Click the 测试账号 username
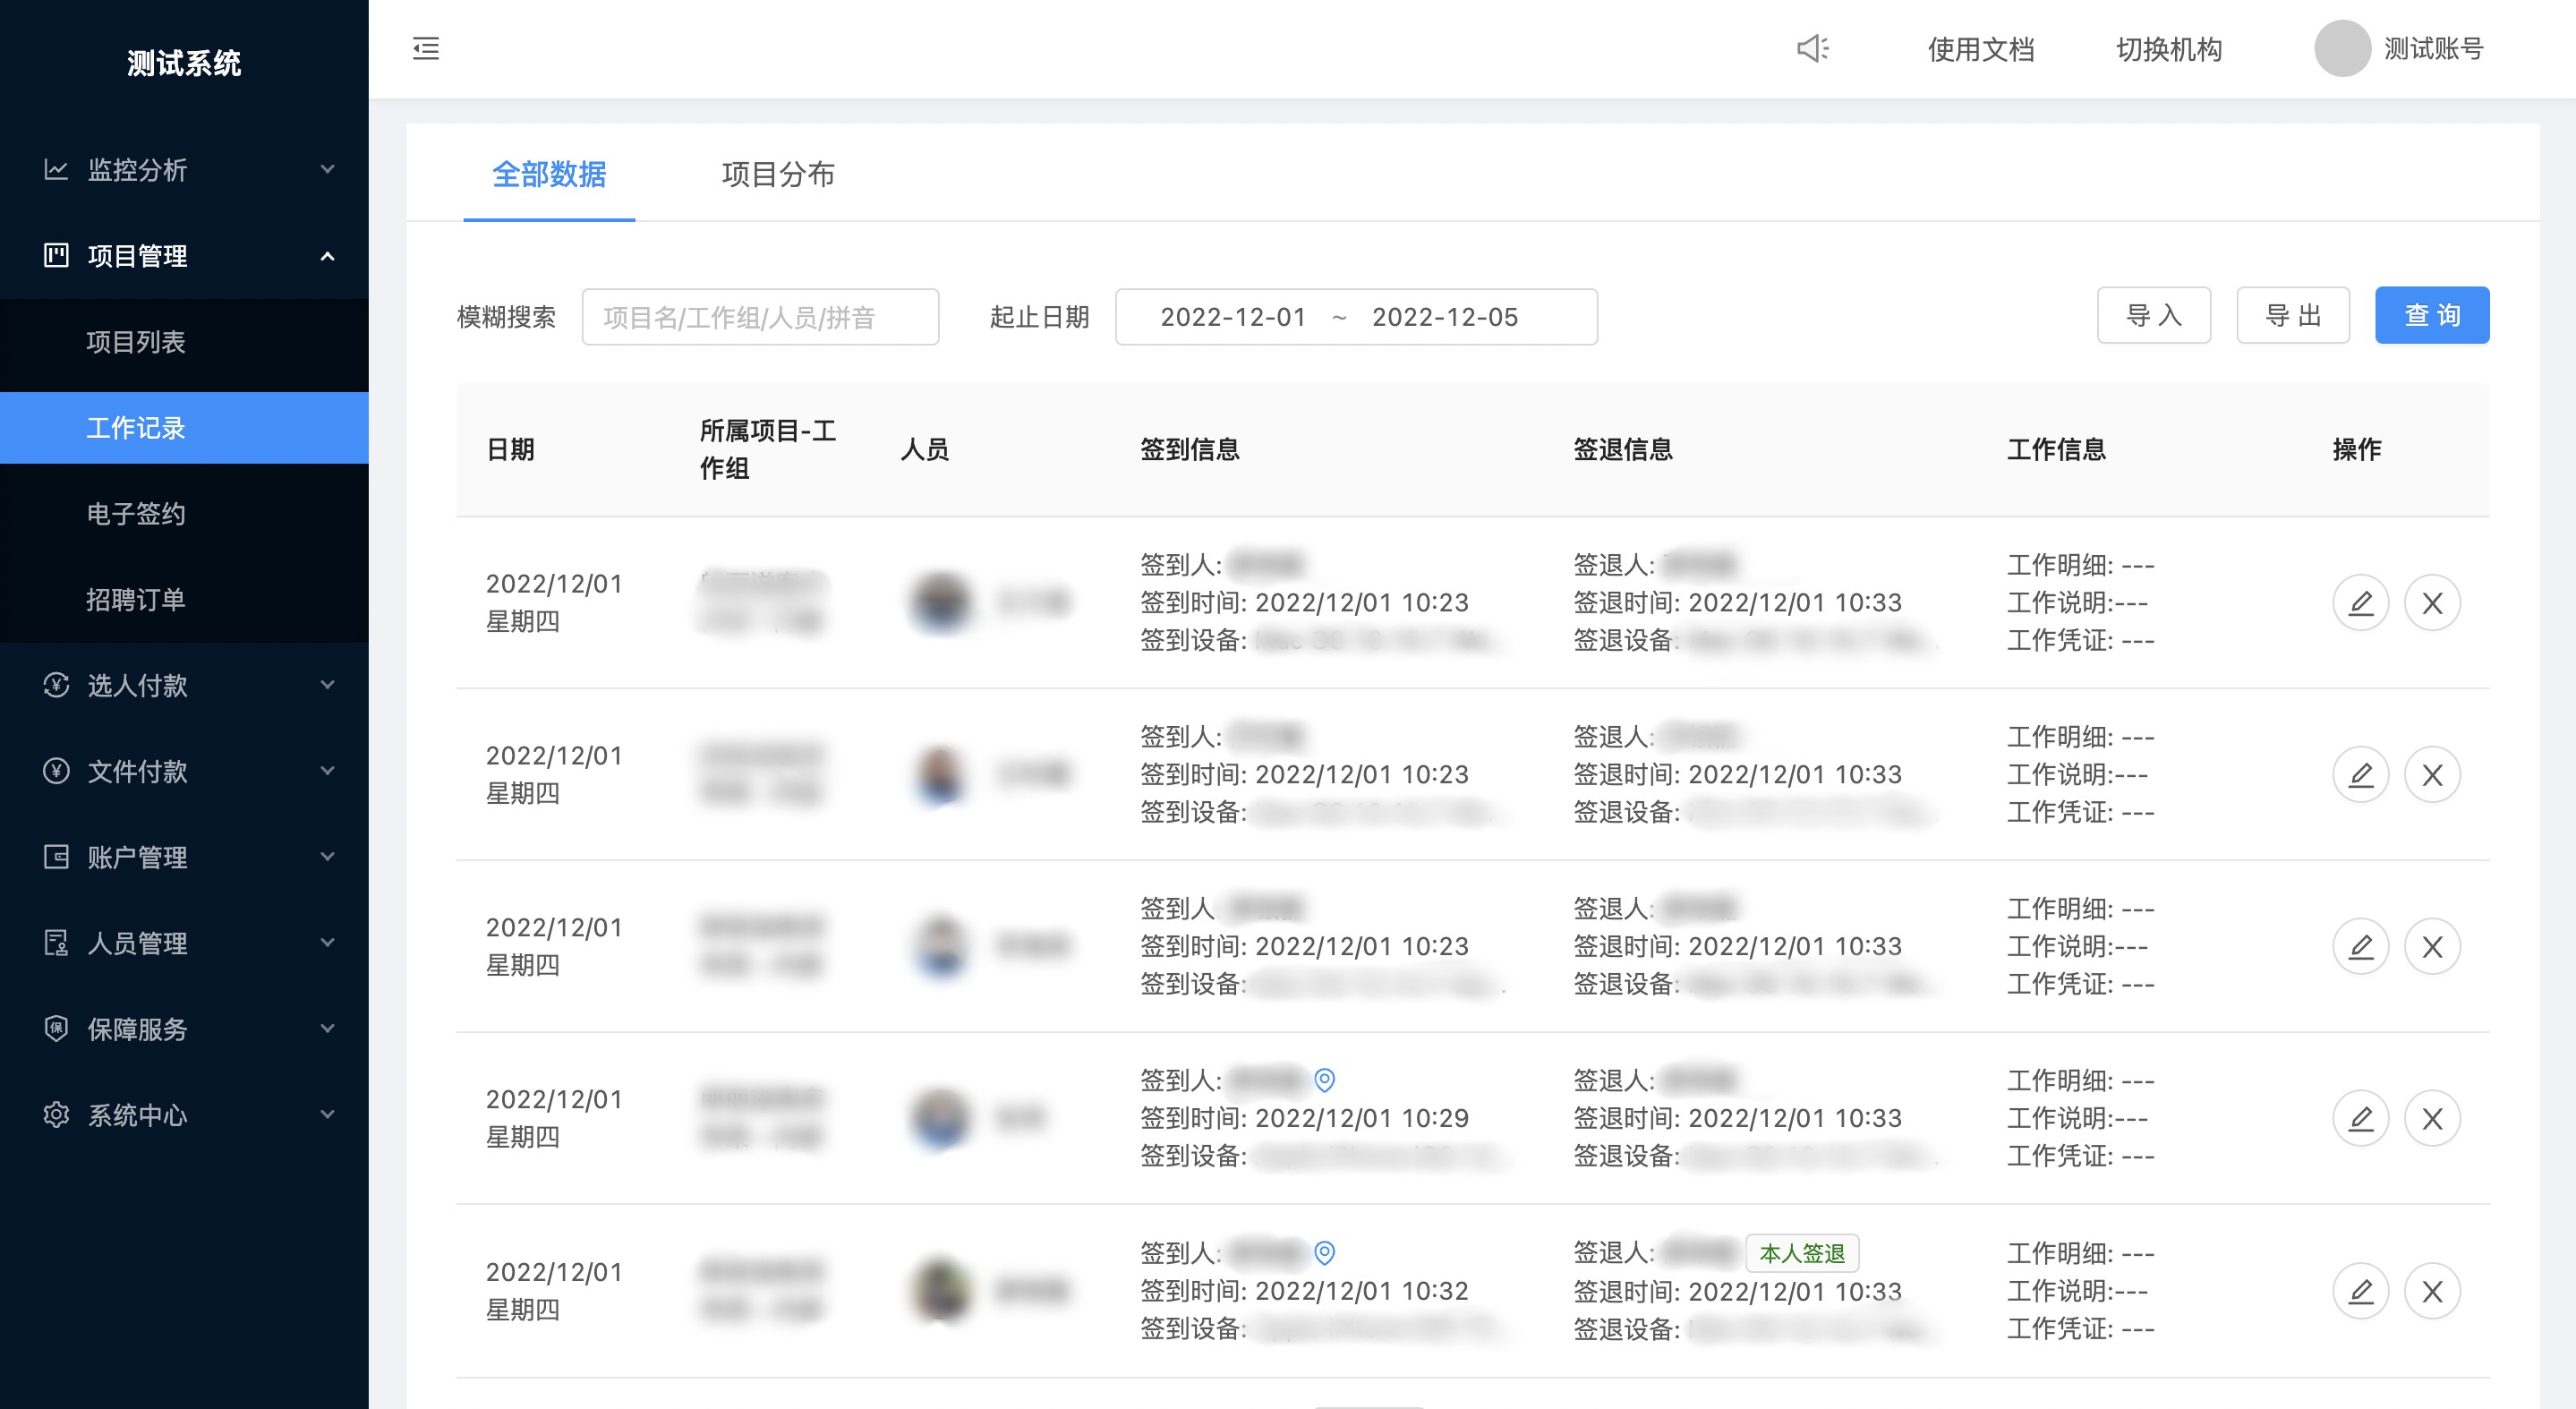Viewport: 2576px width, 1409px height. point(2433,49)
